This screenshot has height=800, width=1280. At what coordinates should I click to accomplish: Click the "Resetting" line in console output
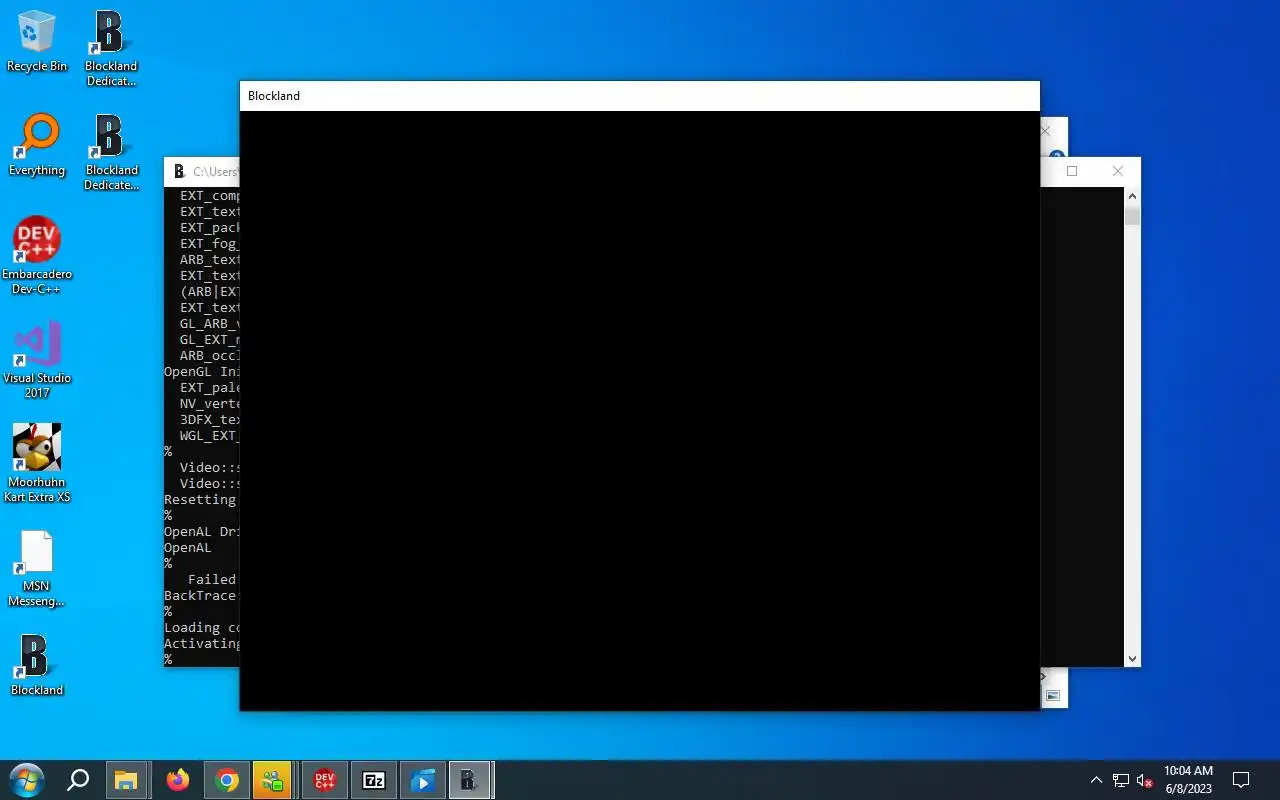[201, 499]
